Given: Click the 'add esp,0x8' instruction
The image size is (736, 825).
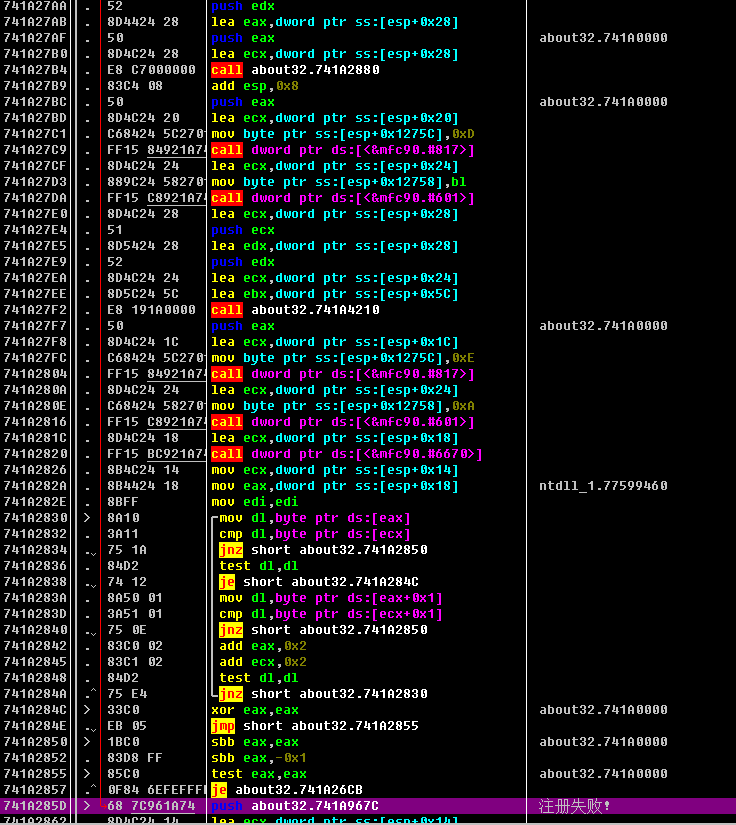Looking at the screenshot, I should [255, 86].
